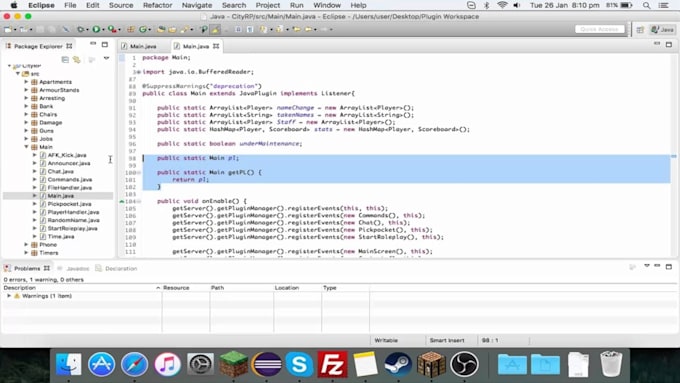Close the active Main.java editor tab
680x383 pixels.
216,46
